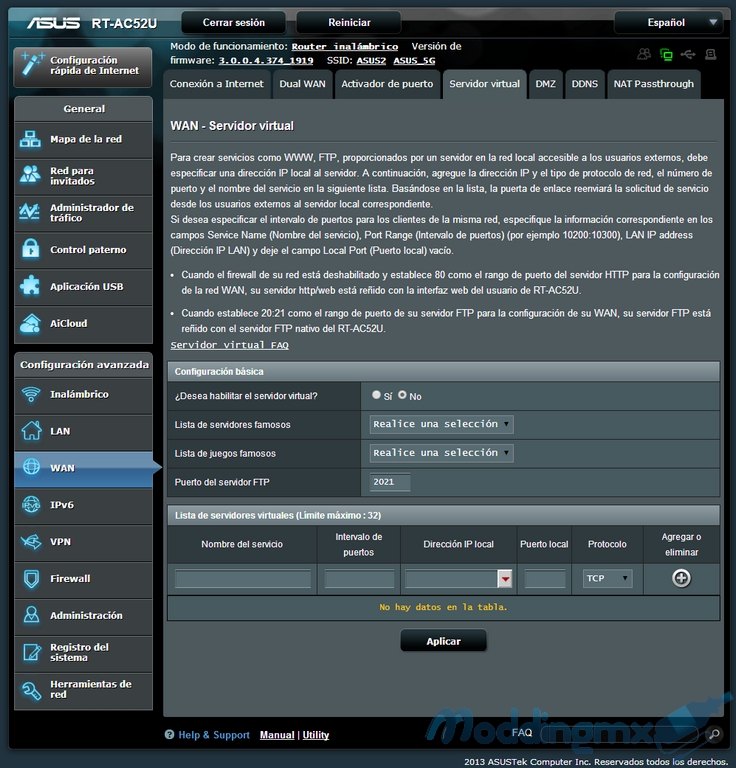This screenshot has height=768, width=736.
Task: Open Registro del sistema notepad icon
Action: coord(31,652)
